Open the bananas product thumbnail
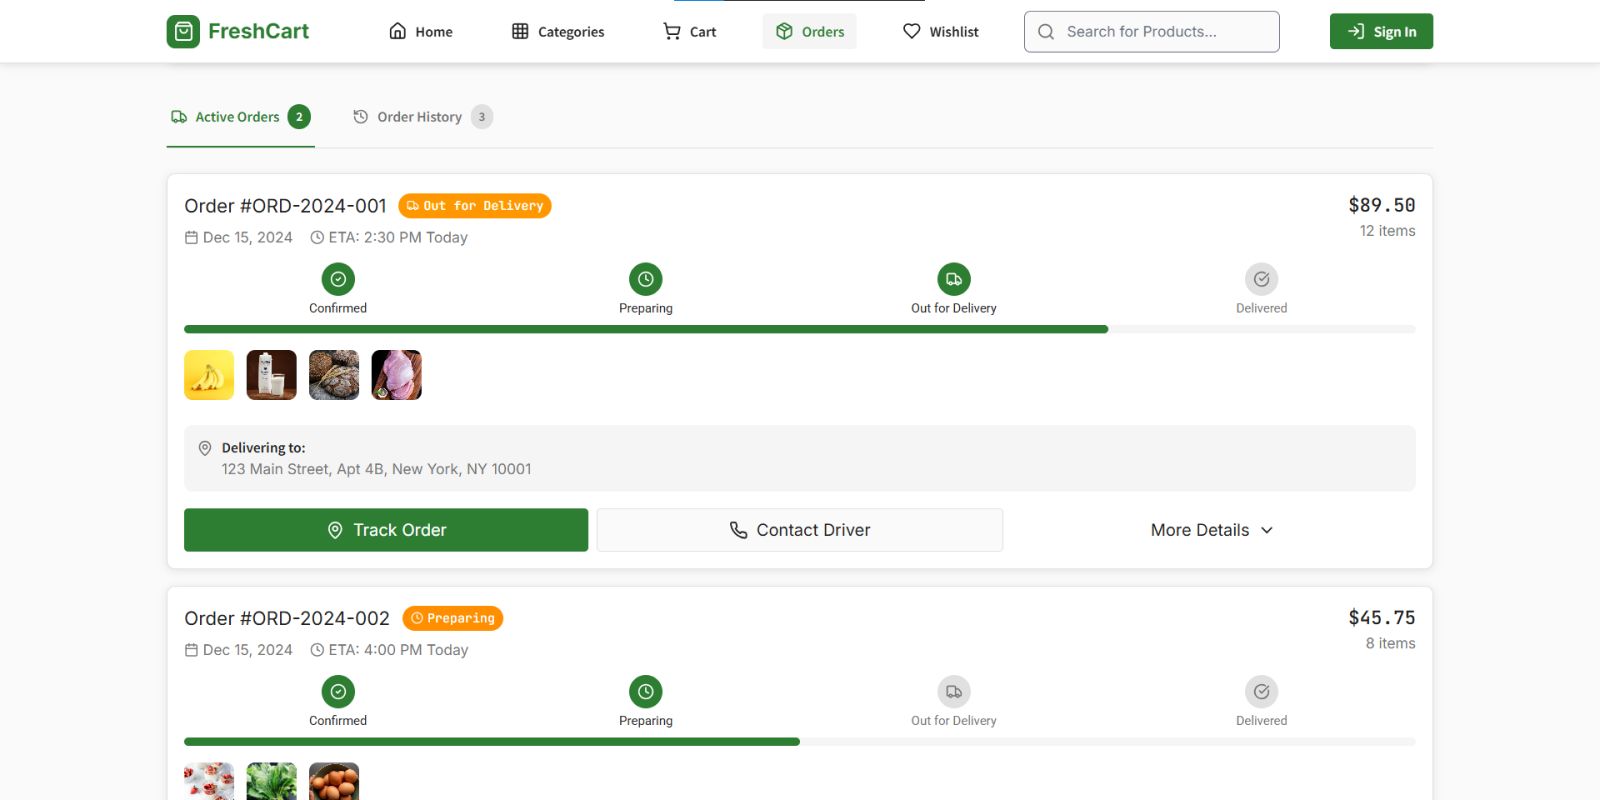This screenshot has width=1600, height=800. [x=209, y=375]
